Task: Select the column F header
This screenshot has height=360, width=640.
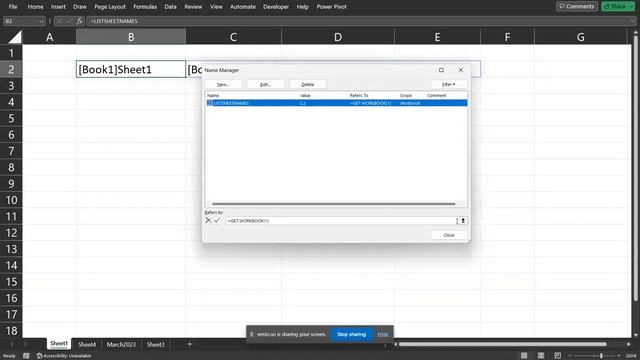Action: coord(507,37)
